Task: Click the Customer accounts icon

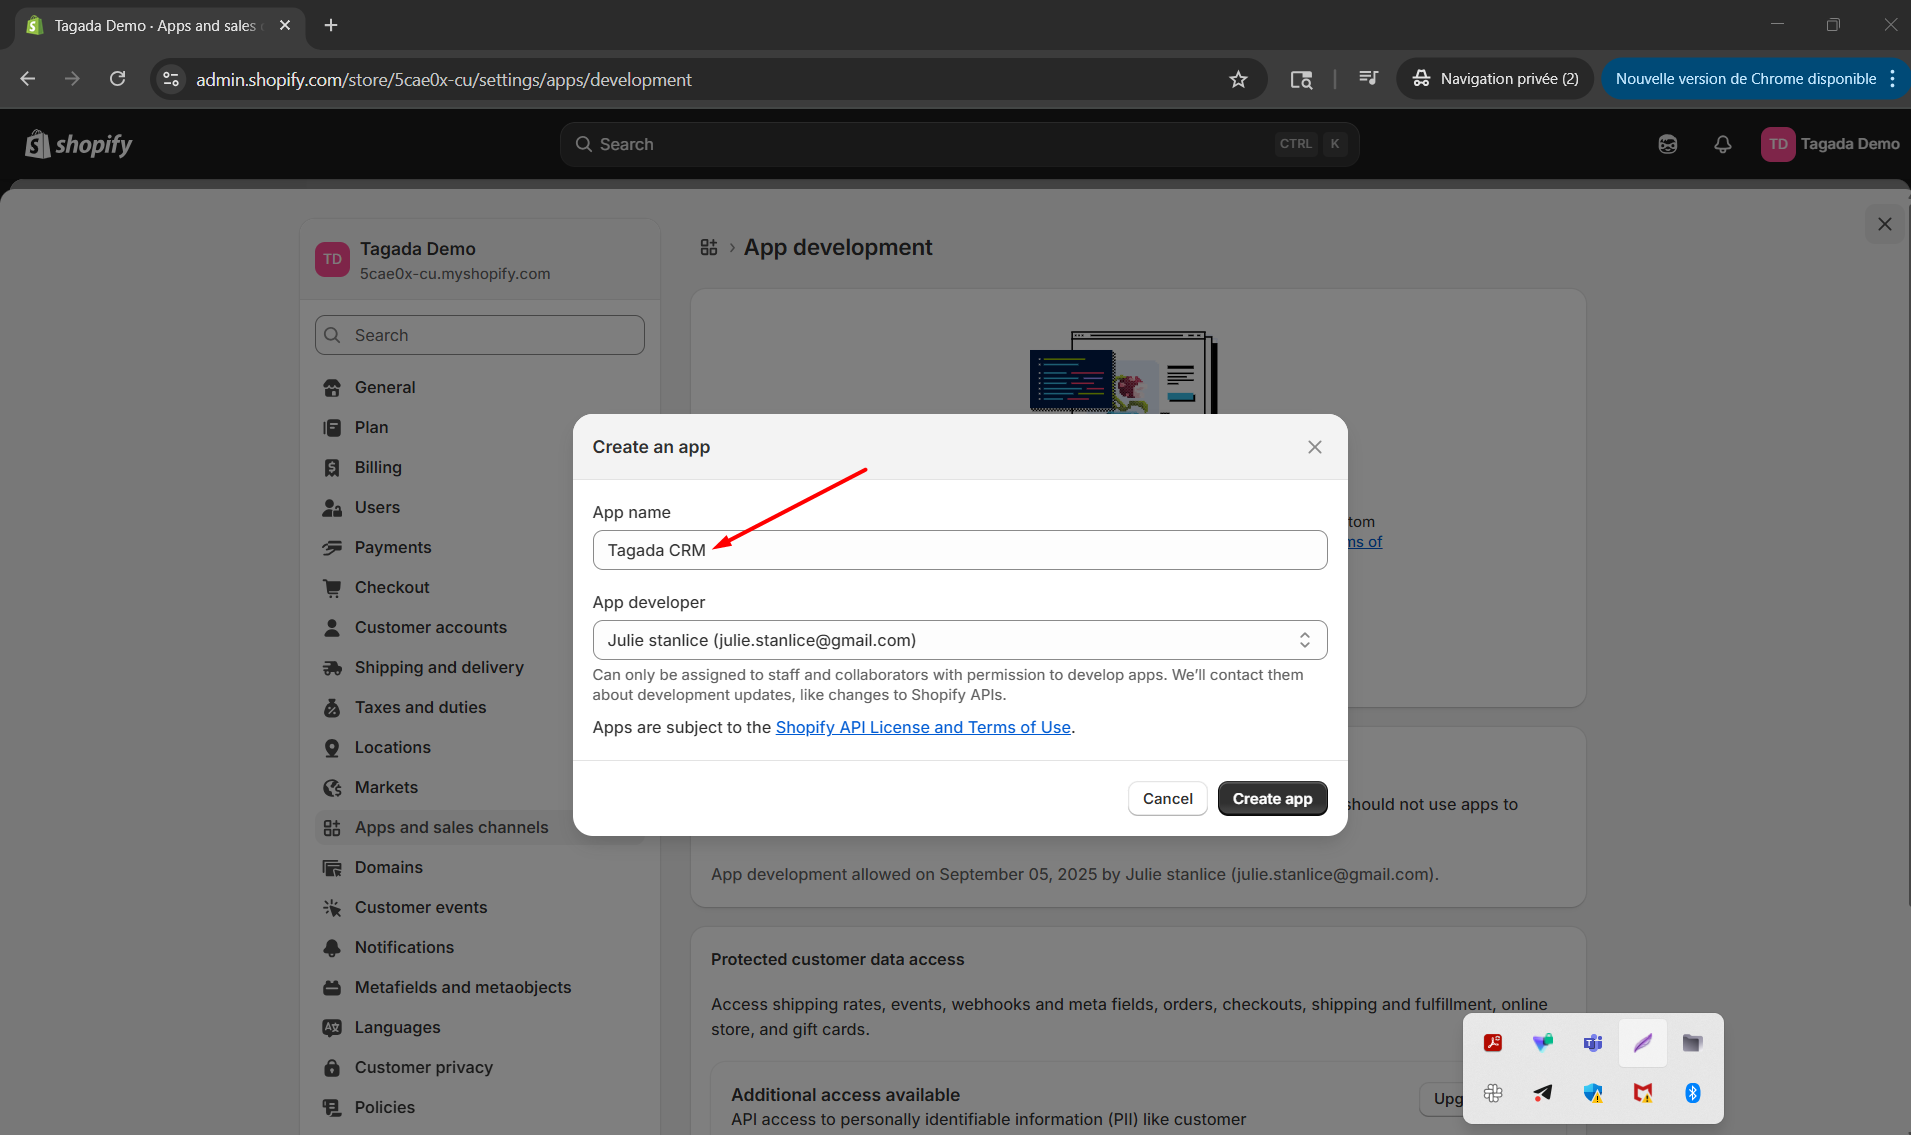Action: pos(332,627)
